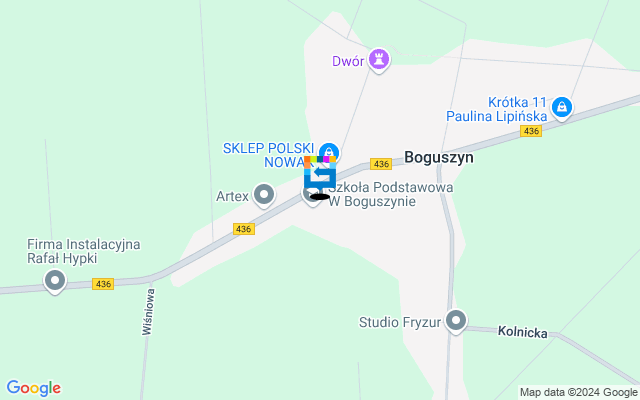
Task: Click the 436 road badge below Artex
Action: [x=244, y=229]
